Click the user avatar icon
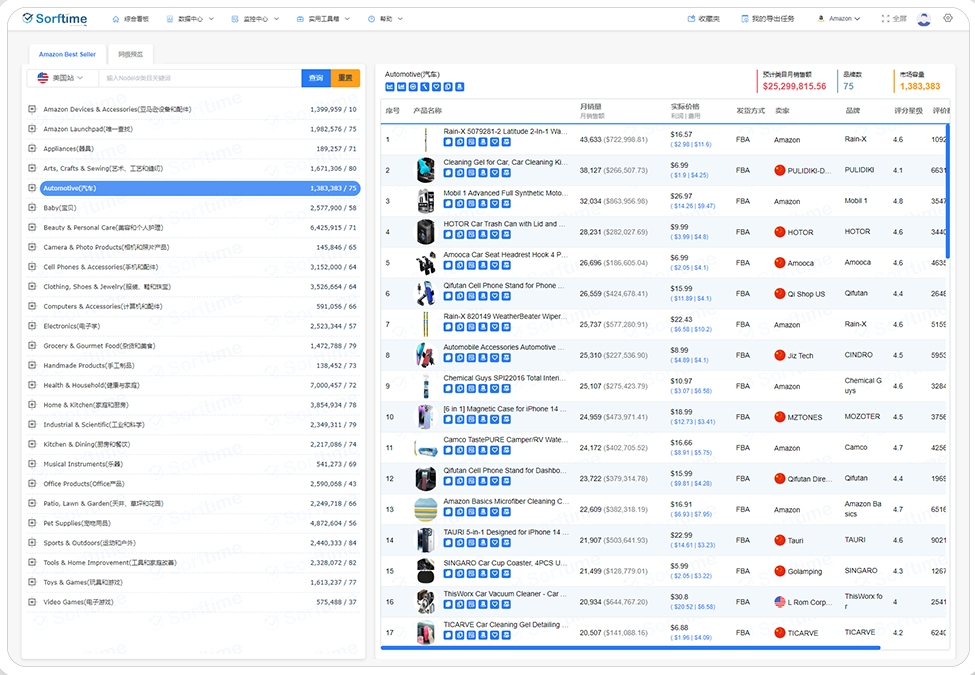Screen dimensions: 975x675 pyautogui.click(x=923, y=19)
